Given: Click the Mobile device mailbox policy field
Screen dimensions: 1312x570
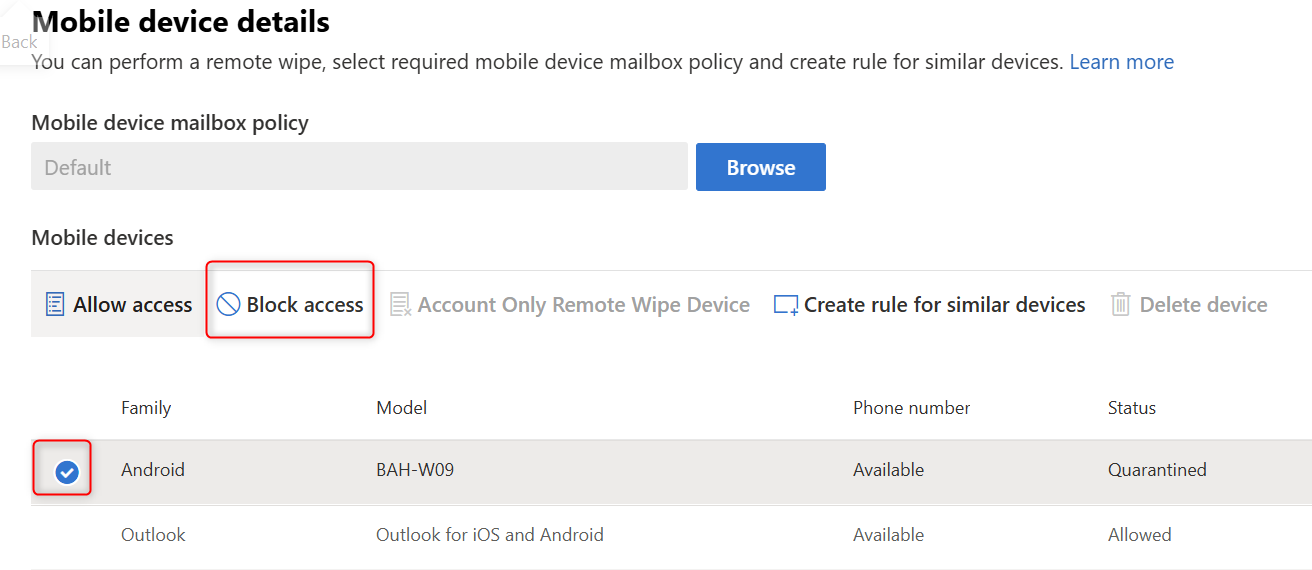Looking at the screenshot, I should [359, 167].
